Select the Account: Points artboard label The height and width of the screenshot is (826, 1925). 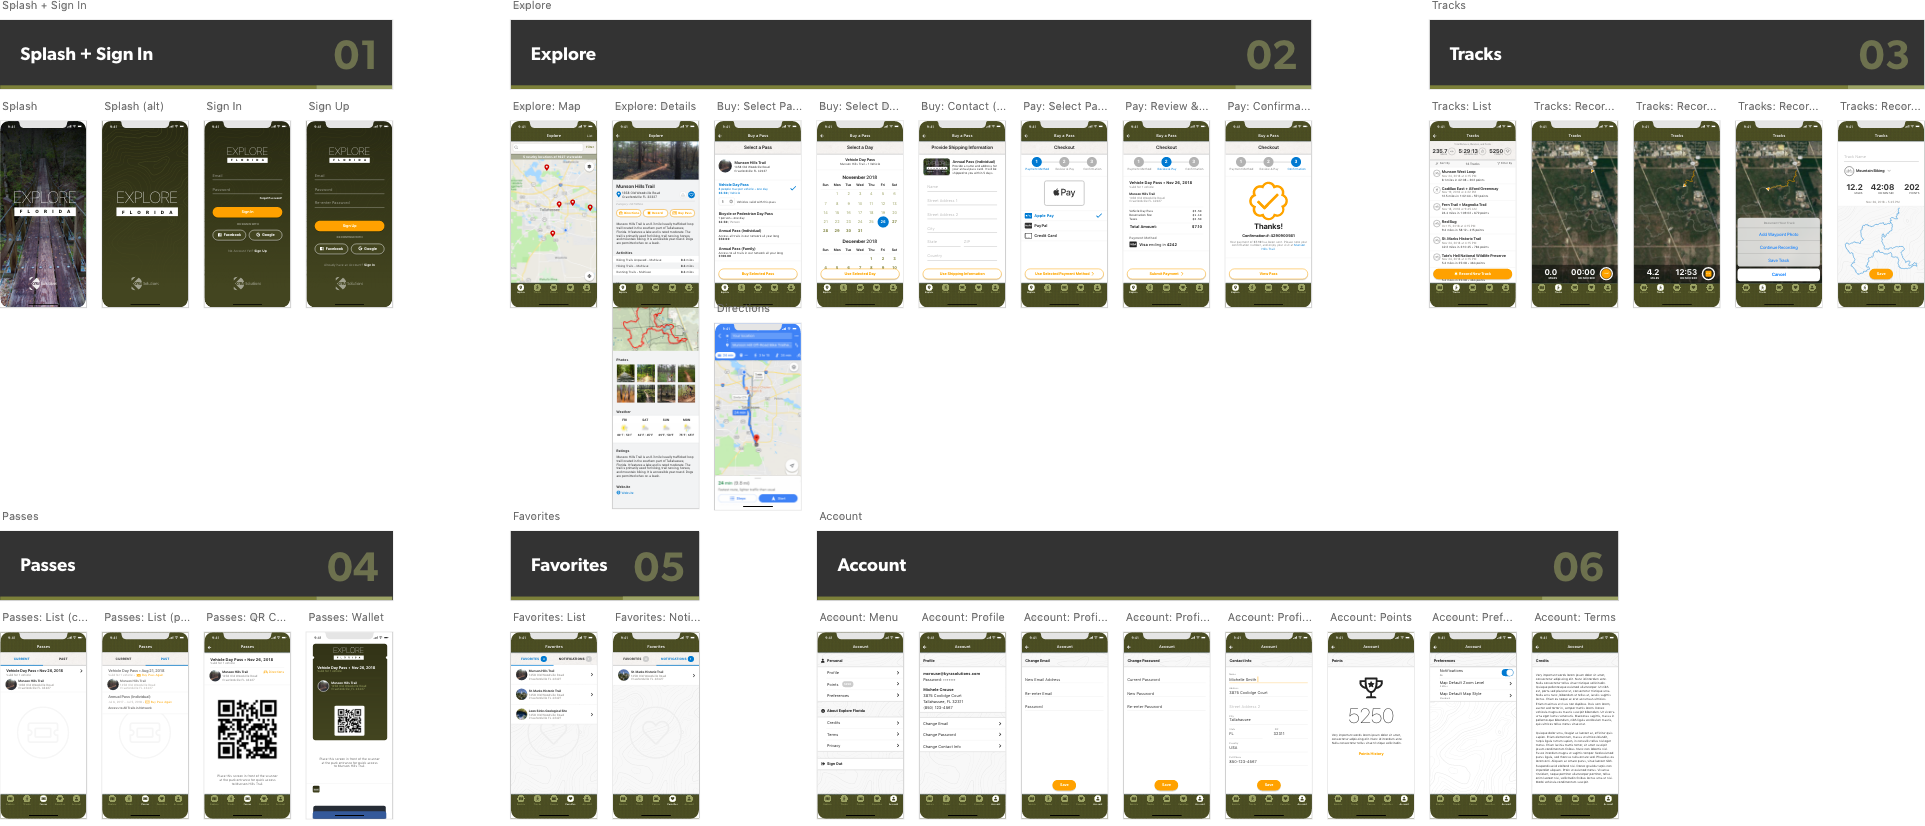click(x=1370, y=617)
